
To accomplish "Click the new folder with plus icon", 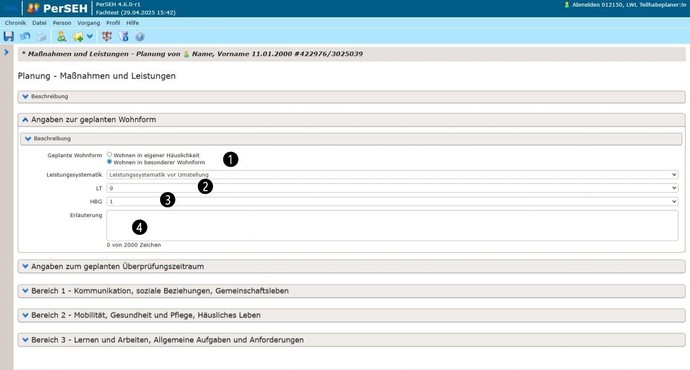I will tap(78, 37).
